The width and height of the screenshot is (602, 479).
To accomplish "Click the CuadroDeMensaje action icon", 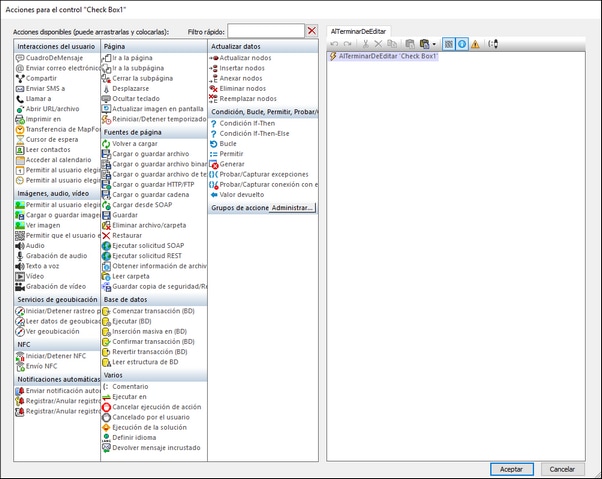I will 20,58.
